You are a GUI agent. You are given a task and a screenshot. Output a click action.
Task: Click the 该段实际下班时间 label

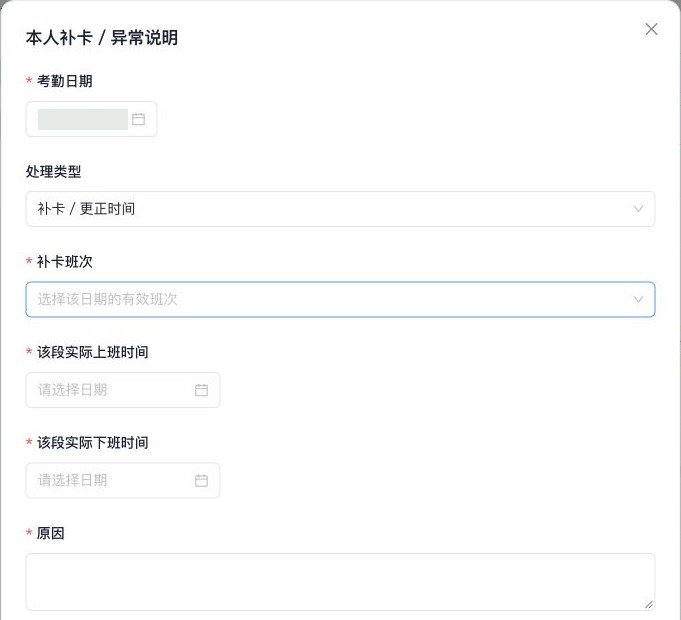93,442
